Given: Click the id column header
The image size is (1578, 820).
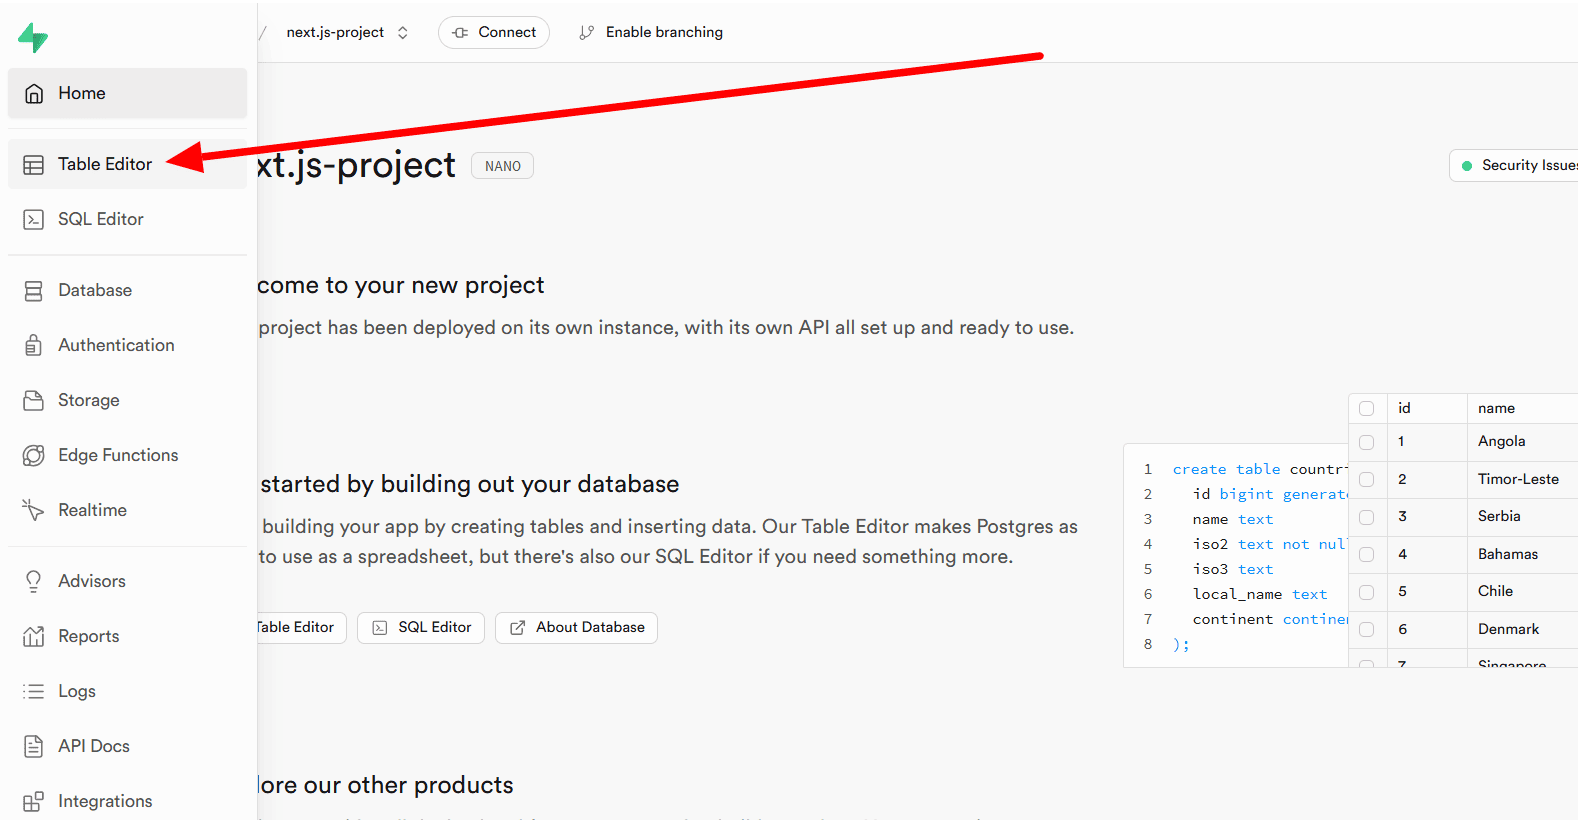Looking at the screenshot, I should 1427,408.
